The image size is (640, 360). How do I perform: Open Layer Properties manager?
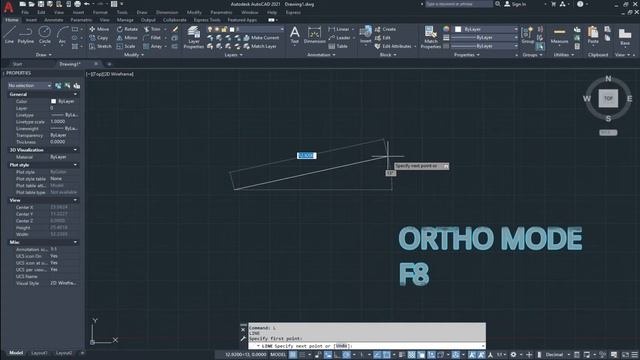pos(193,38)
